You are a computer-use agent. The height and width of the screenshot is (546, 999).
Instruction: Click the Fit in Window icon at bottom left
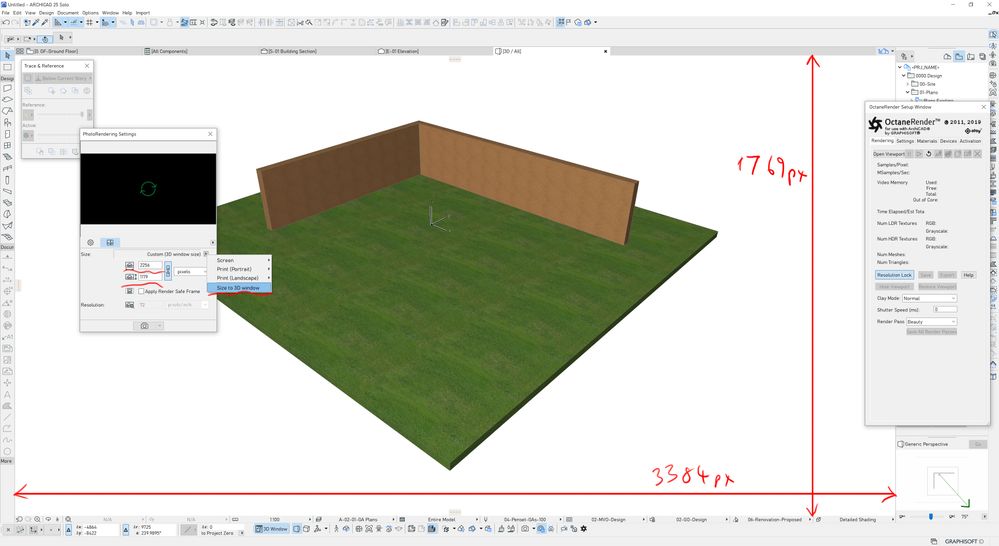pyautogui.click(x=68, y=519)
